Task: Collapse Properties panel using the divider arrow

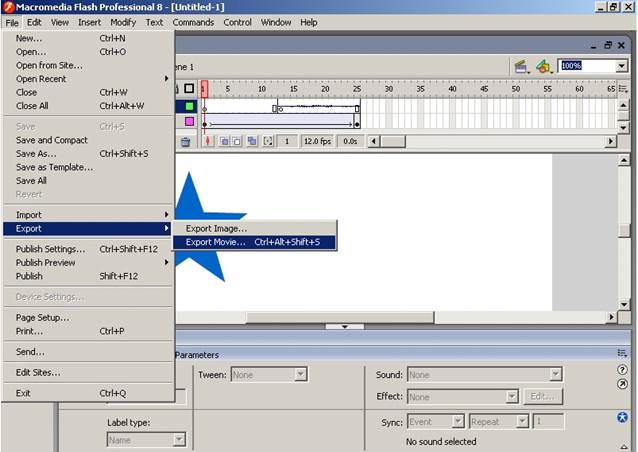Action: 345,326
